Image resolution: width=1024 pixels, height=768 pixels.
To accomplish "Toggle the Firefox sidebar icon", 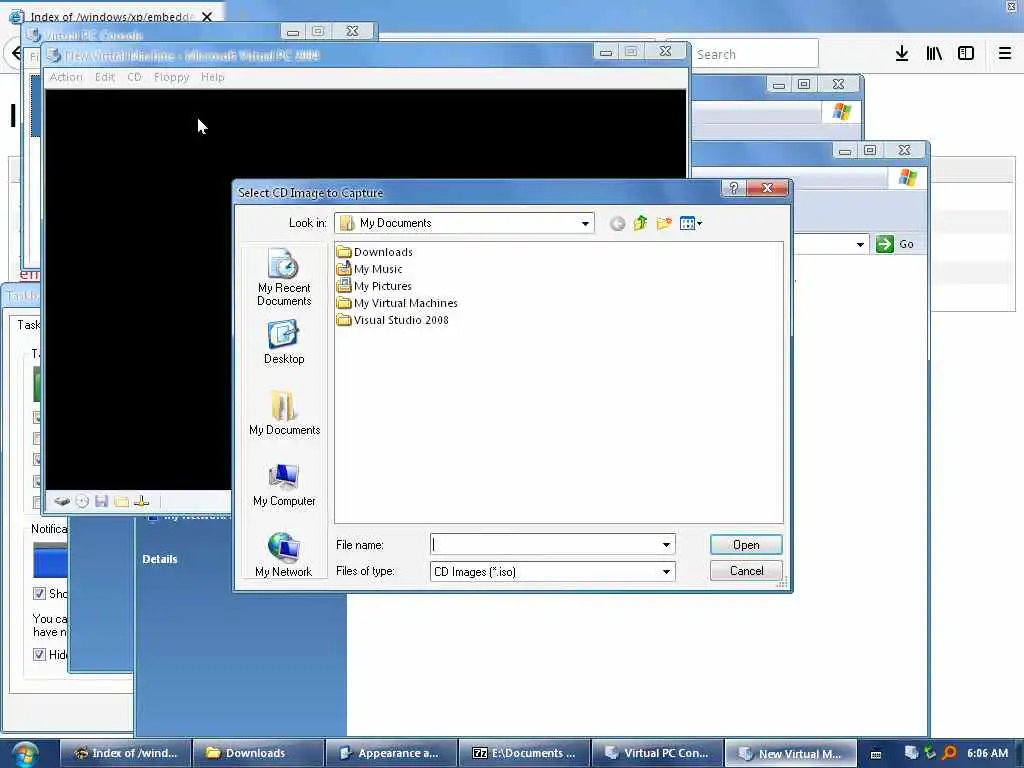I will click(x=966, y=54).
